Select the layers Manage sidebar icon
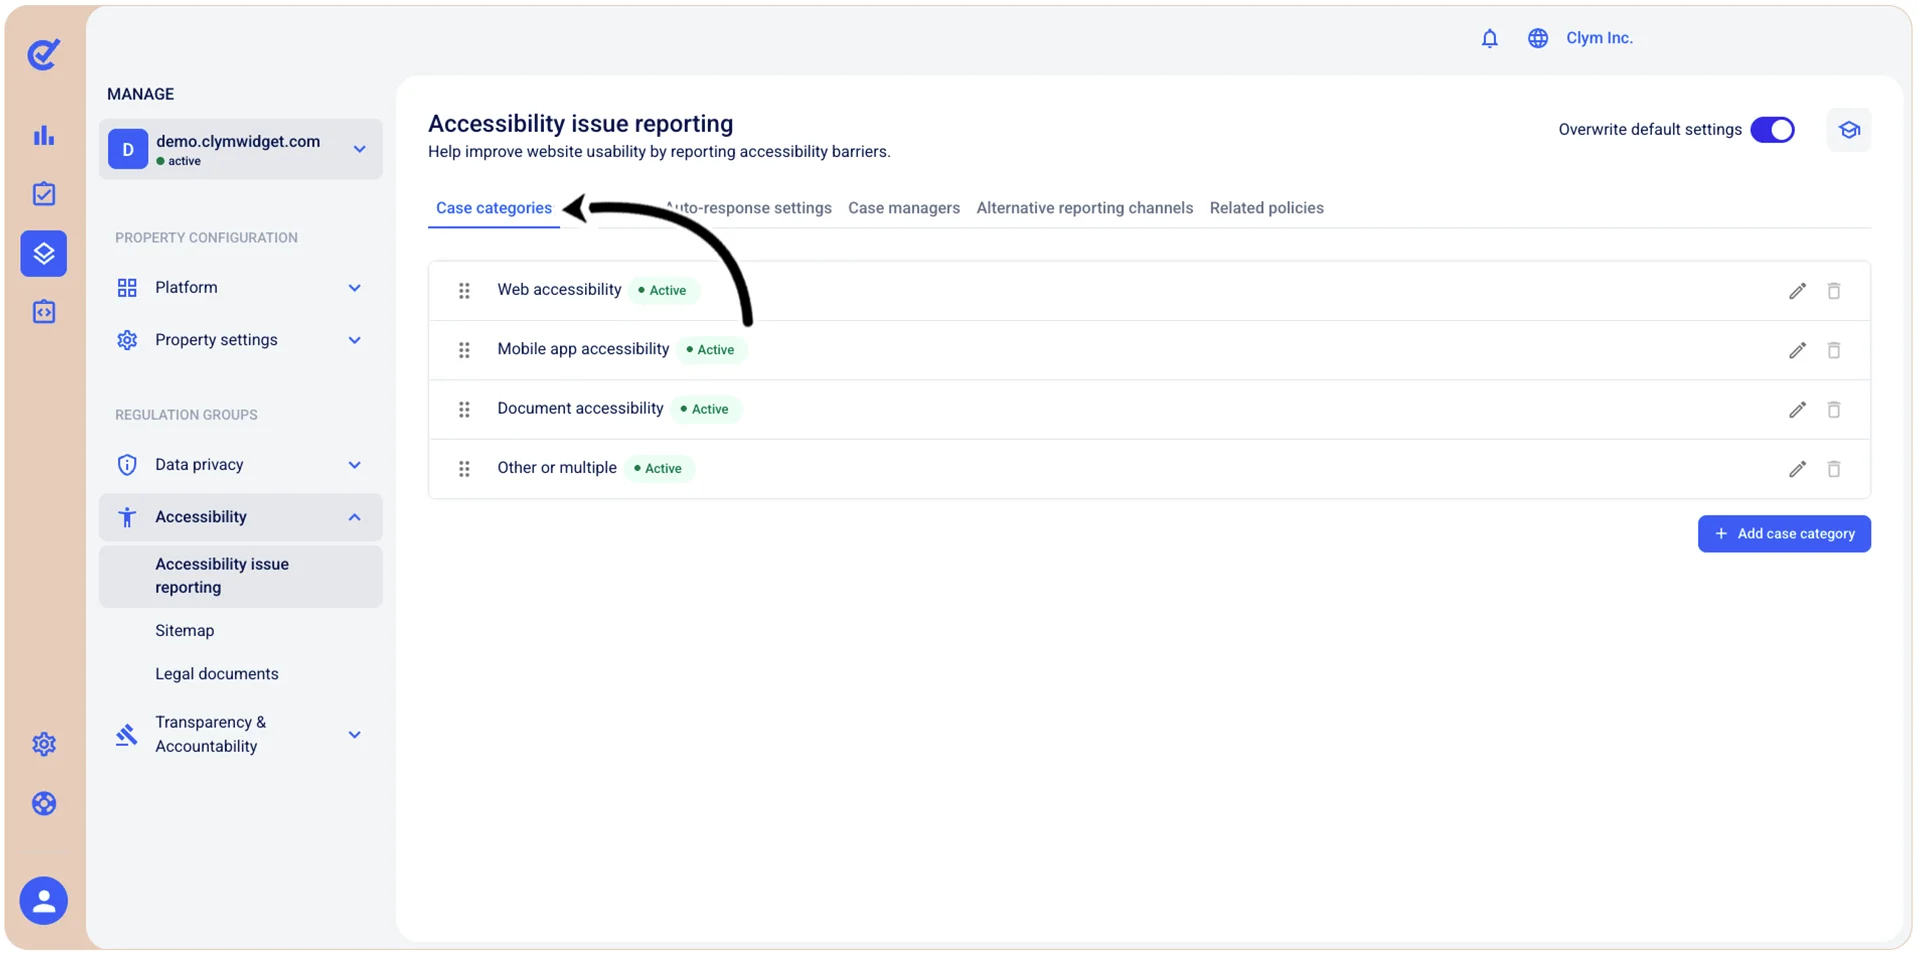This screenshot has height=955, width=1917. [x=44, y=253]
